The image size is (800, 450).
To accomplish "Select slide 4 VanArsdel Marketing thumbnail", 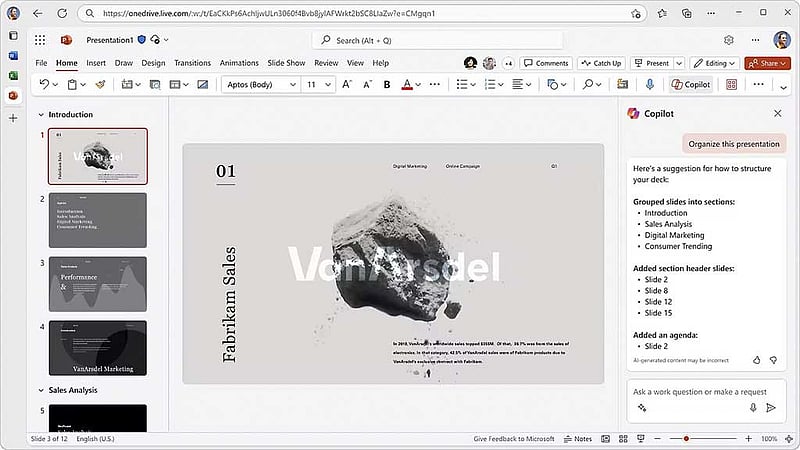I will coord(97,347).
